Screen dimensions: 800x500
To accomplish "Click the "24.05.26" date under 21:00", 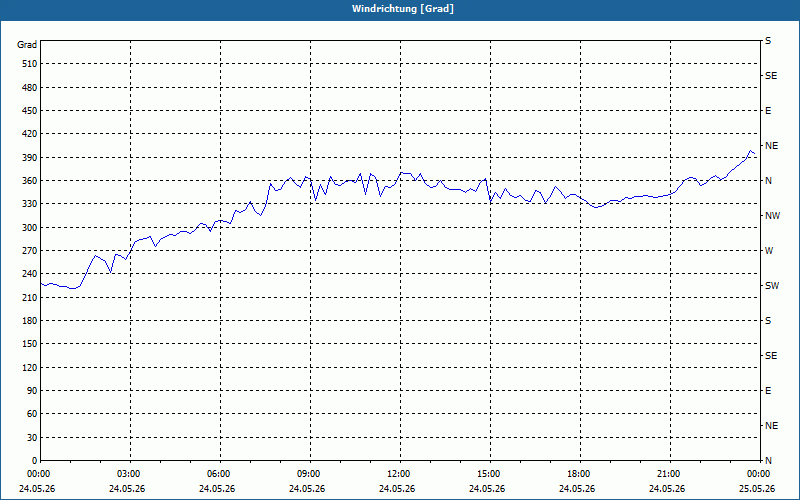I will (x=667, y=489).
